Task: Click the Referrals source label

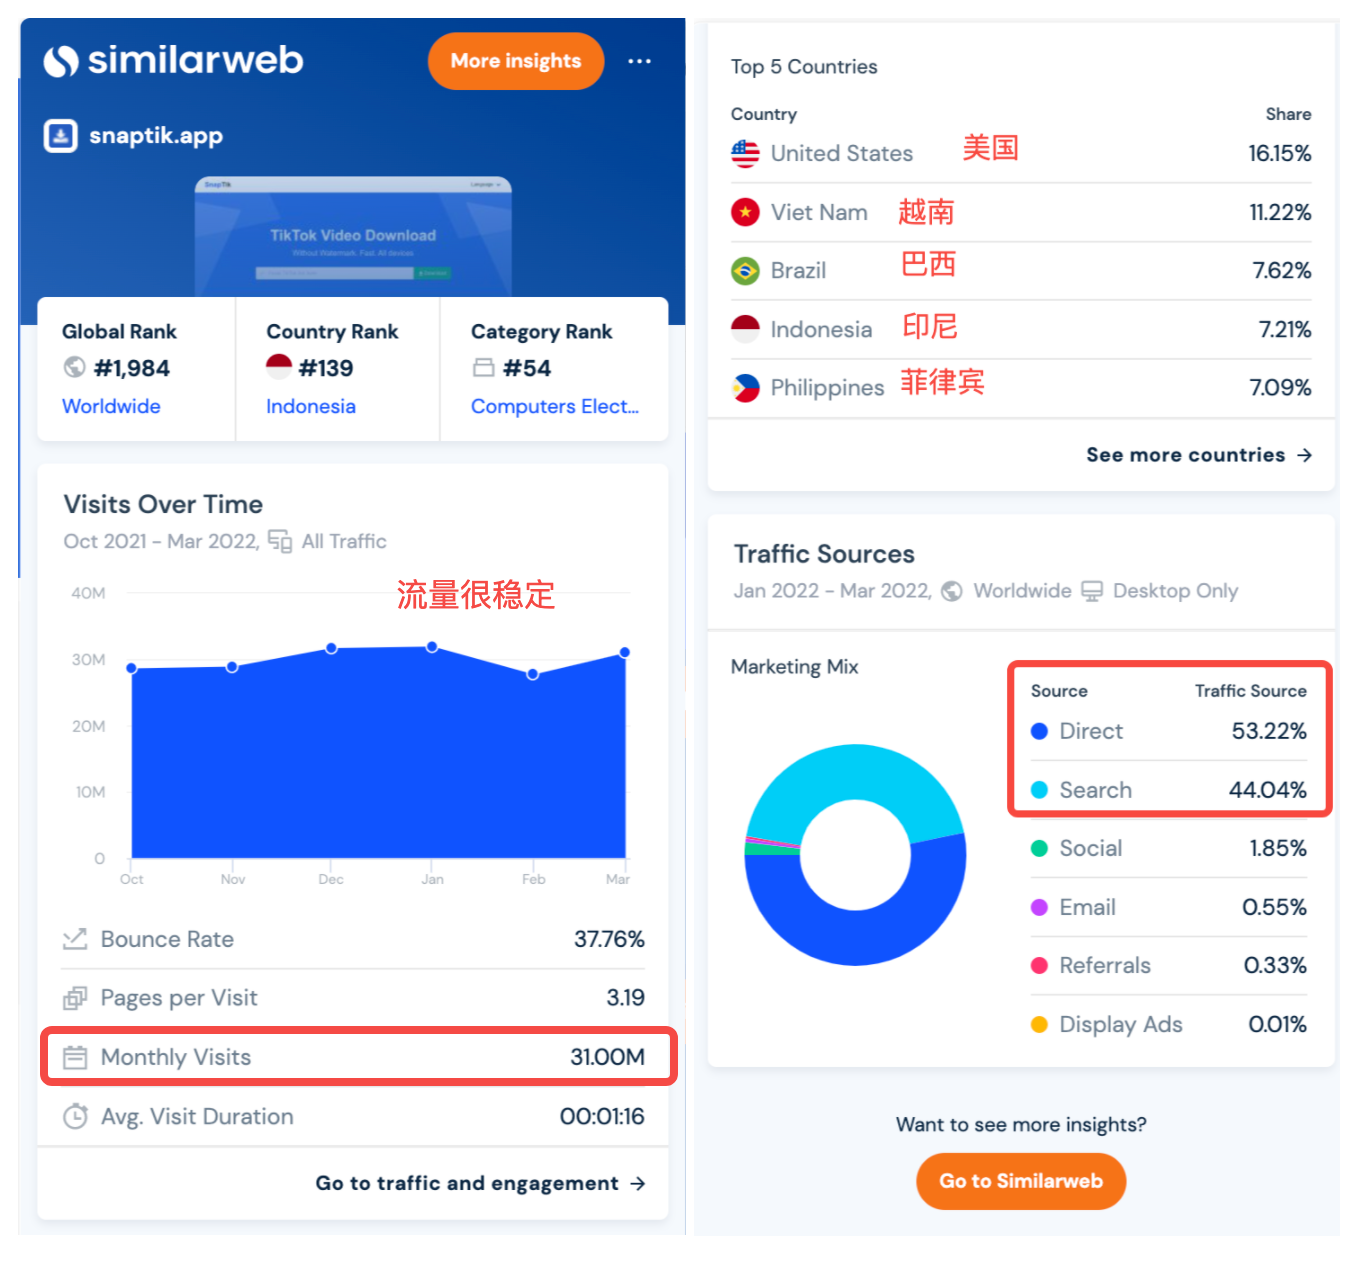Action: tap(1105, 965)
